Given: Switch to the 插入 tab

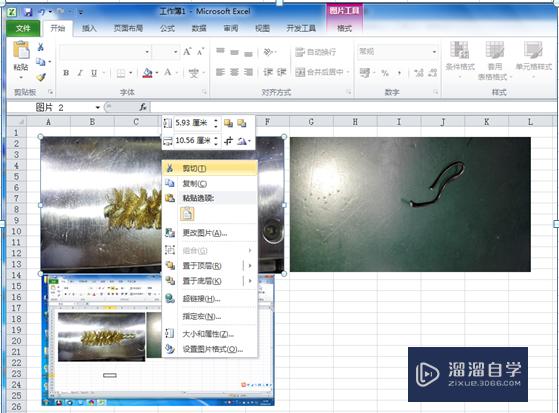Looking at the screenshot, I should 89,29.
